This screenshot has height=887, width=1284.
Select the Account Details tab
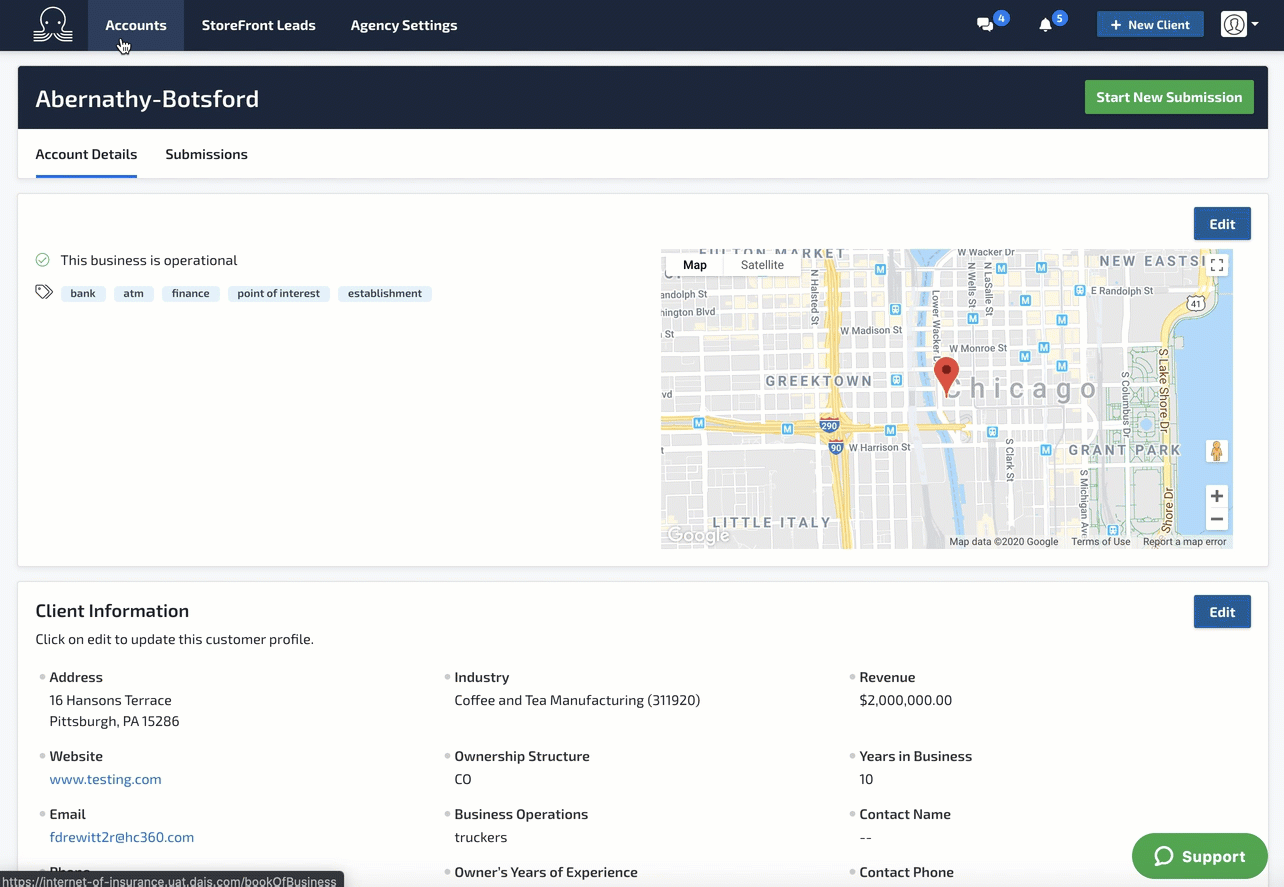point(86,154)
